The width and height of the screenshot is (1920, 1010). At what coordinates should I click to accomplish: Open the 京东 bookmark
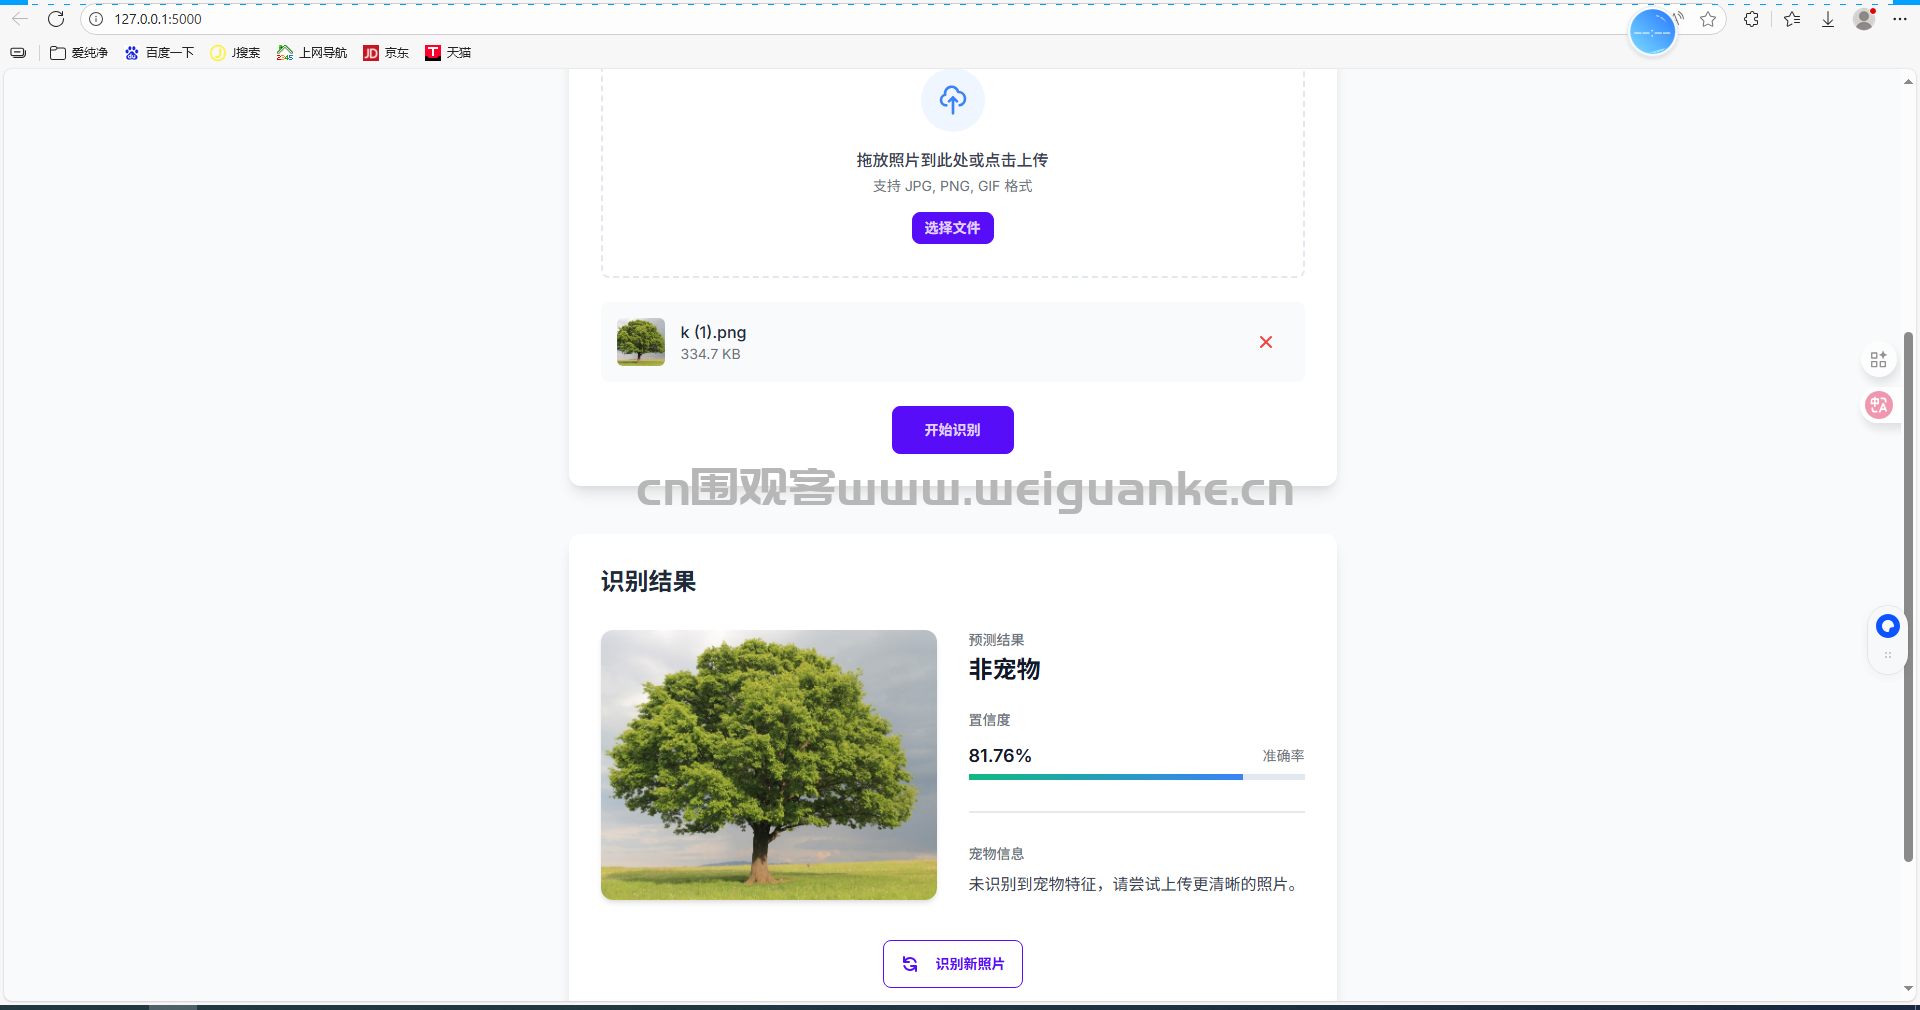tap(386, 53)
